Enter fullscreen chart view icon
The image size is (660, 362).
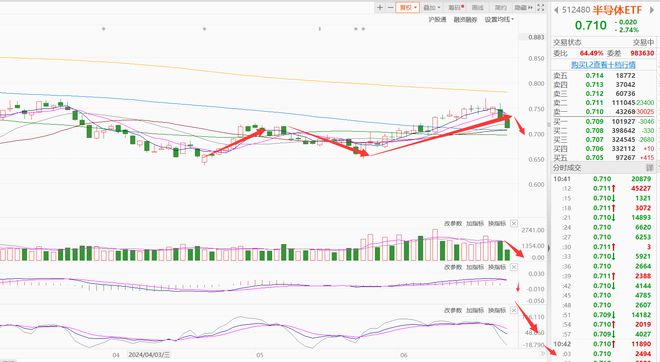[x=540, y=8]
